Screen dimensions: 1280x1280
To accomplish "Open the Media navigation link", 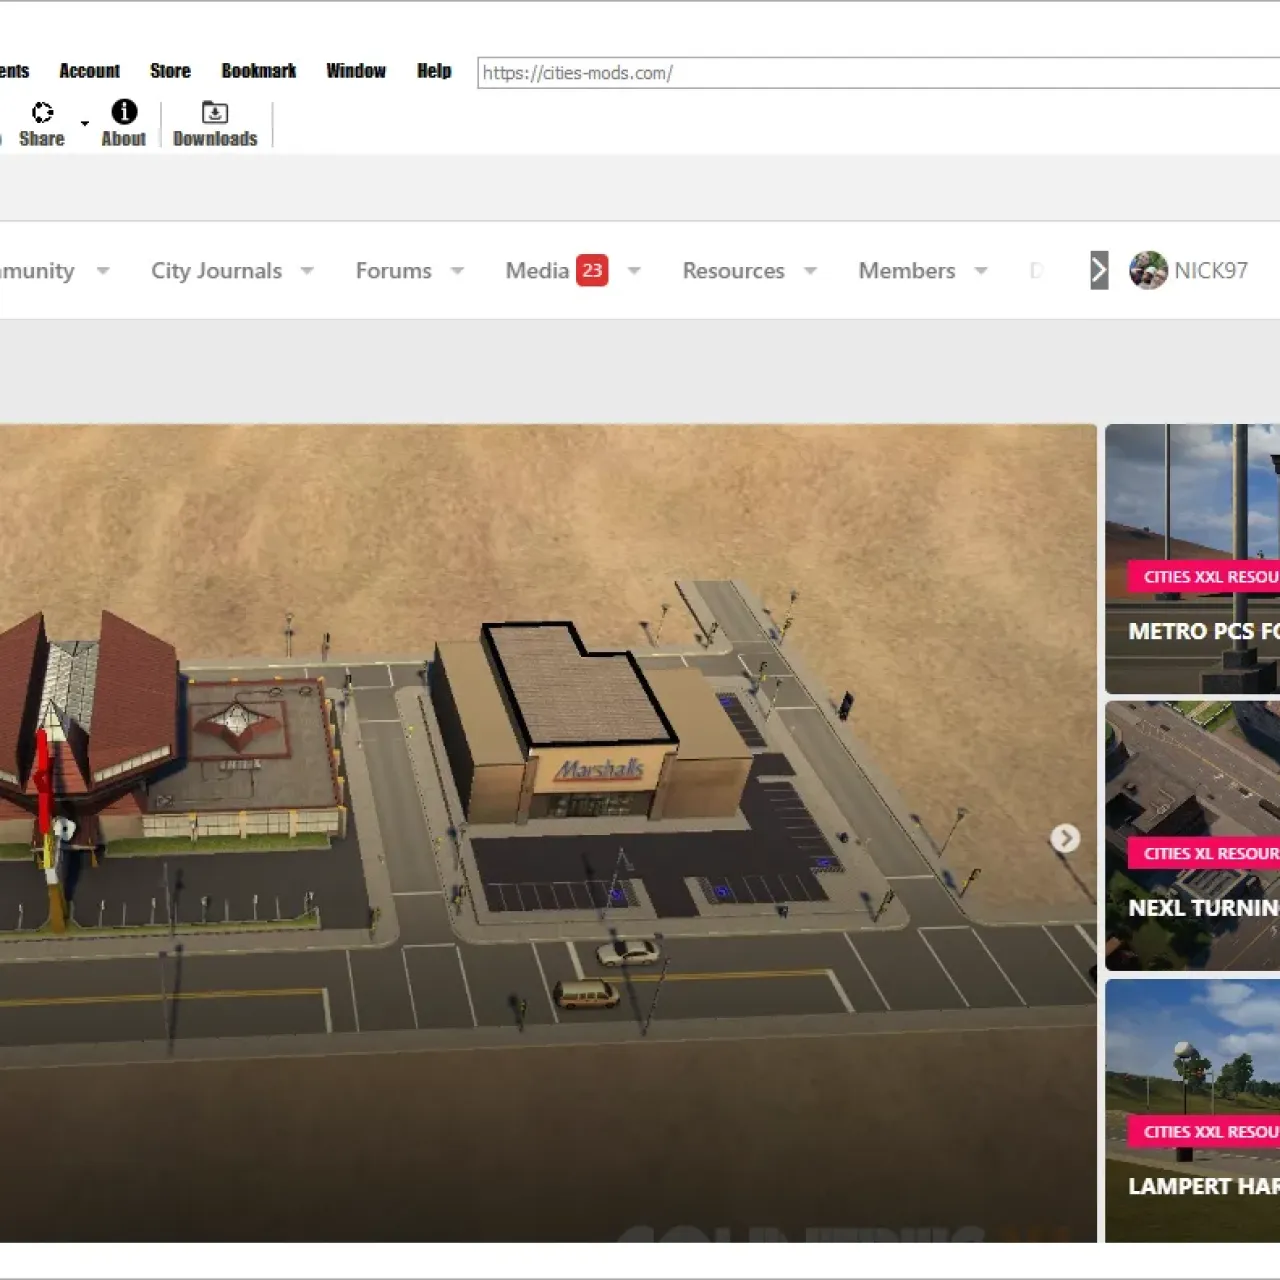I will 537,271.
